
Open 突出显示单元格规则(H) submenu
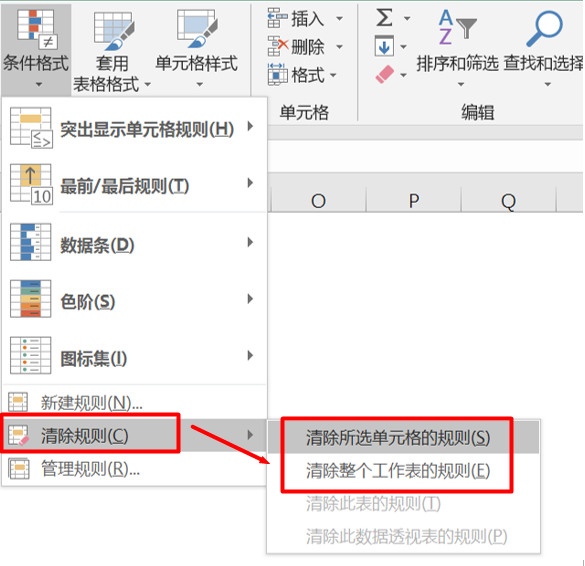(x=134, y=128)
